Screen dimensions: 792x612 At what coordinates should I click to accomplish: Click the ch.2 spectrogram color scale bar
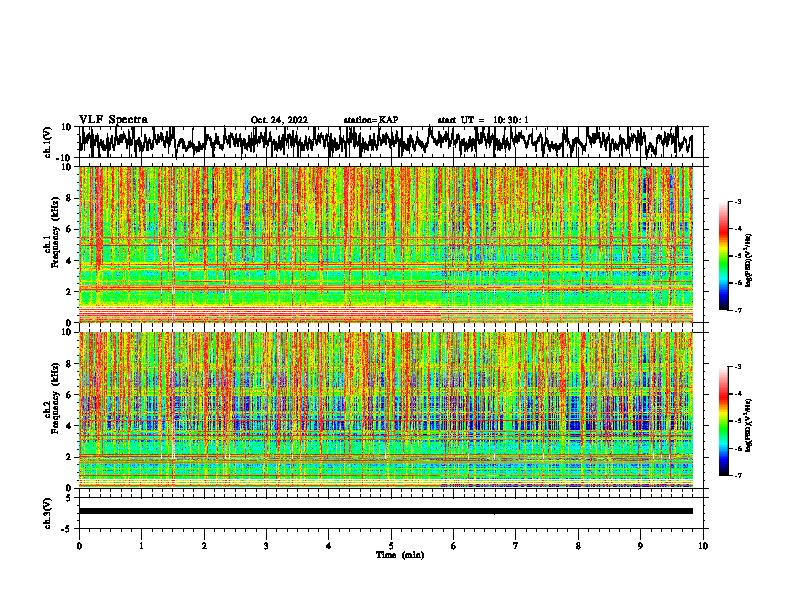(723, 421)
